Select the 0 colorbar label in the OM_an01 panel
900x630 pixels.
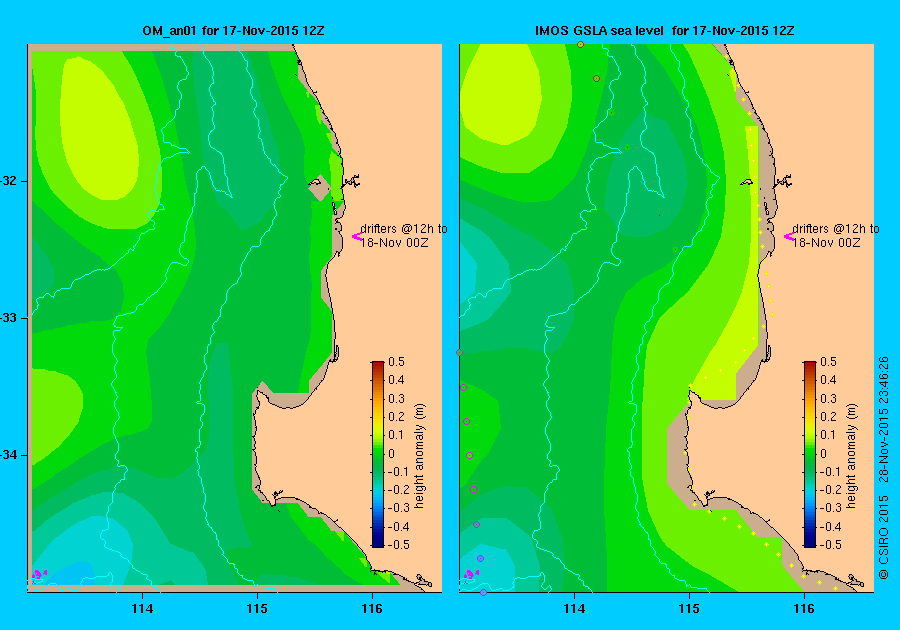coord(391,453)
